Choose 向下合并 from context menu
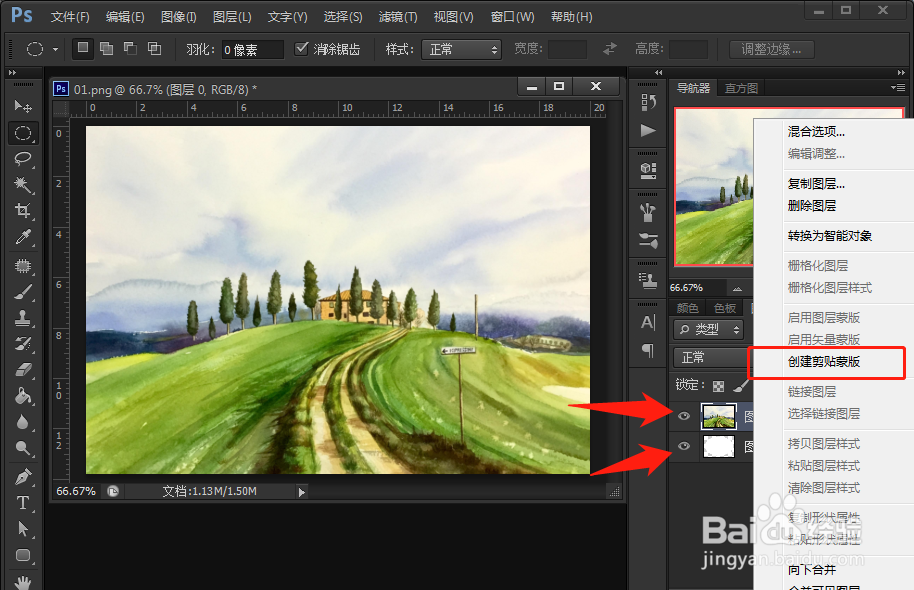 pyautogui.click(x=811, y=570)
